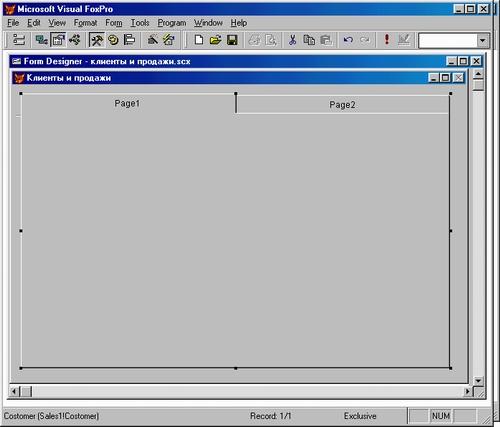500x427 pixels.
Task: Open the Edit menu
Action: (34, 23)
